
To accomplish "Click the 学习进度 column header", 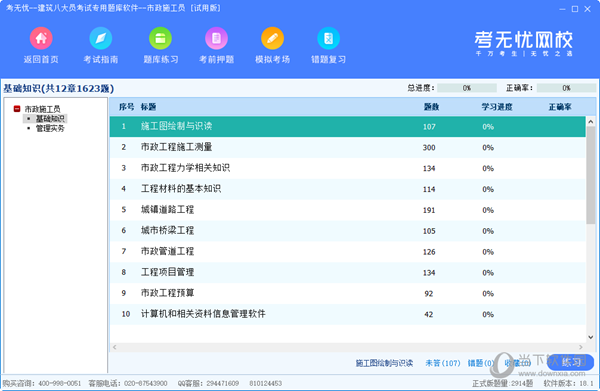I will click(497, 107).
